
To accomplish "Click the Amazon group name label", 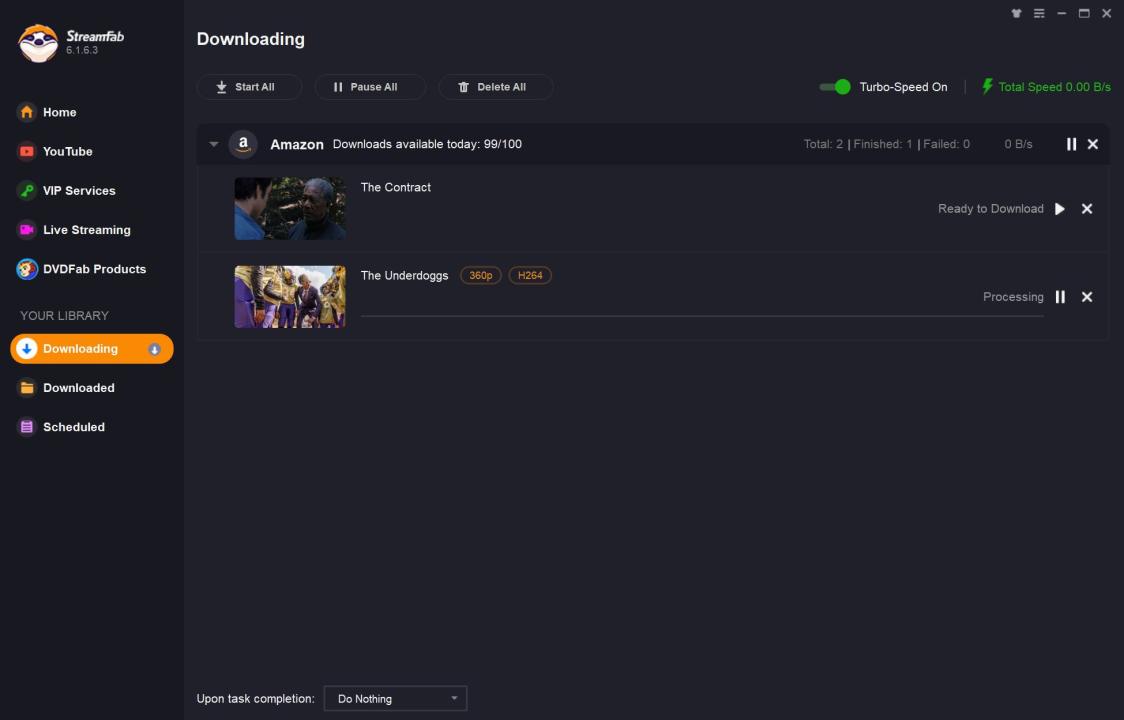I will tap(297, 144).
